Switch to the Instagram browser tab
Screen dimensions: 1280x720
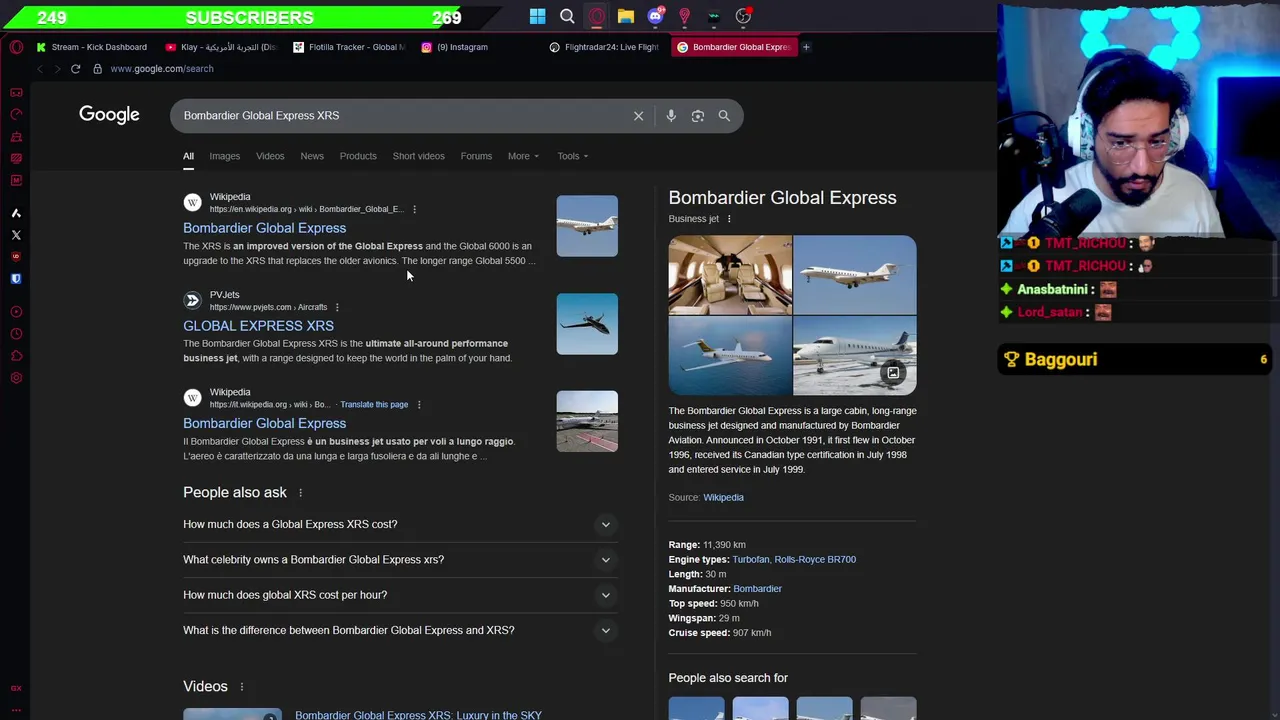point(477,47)
